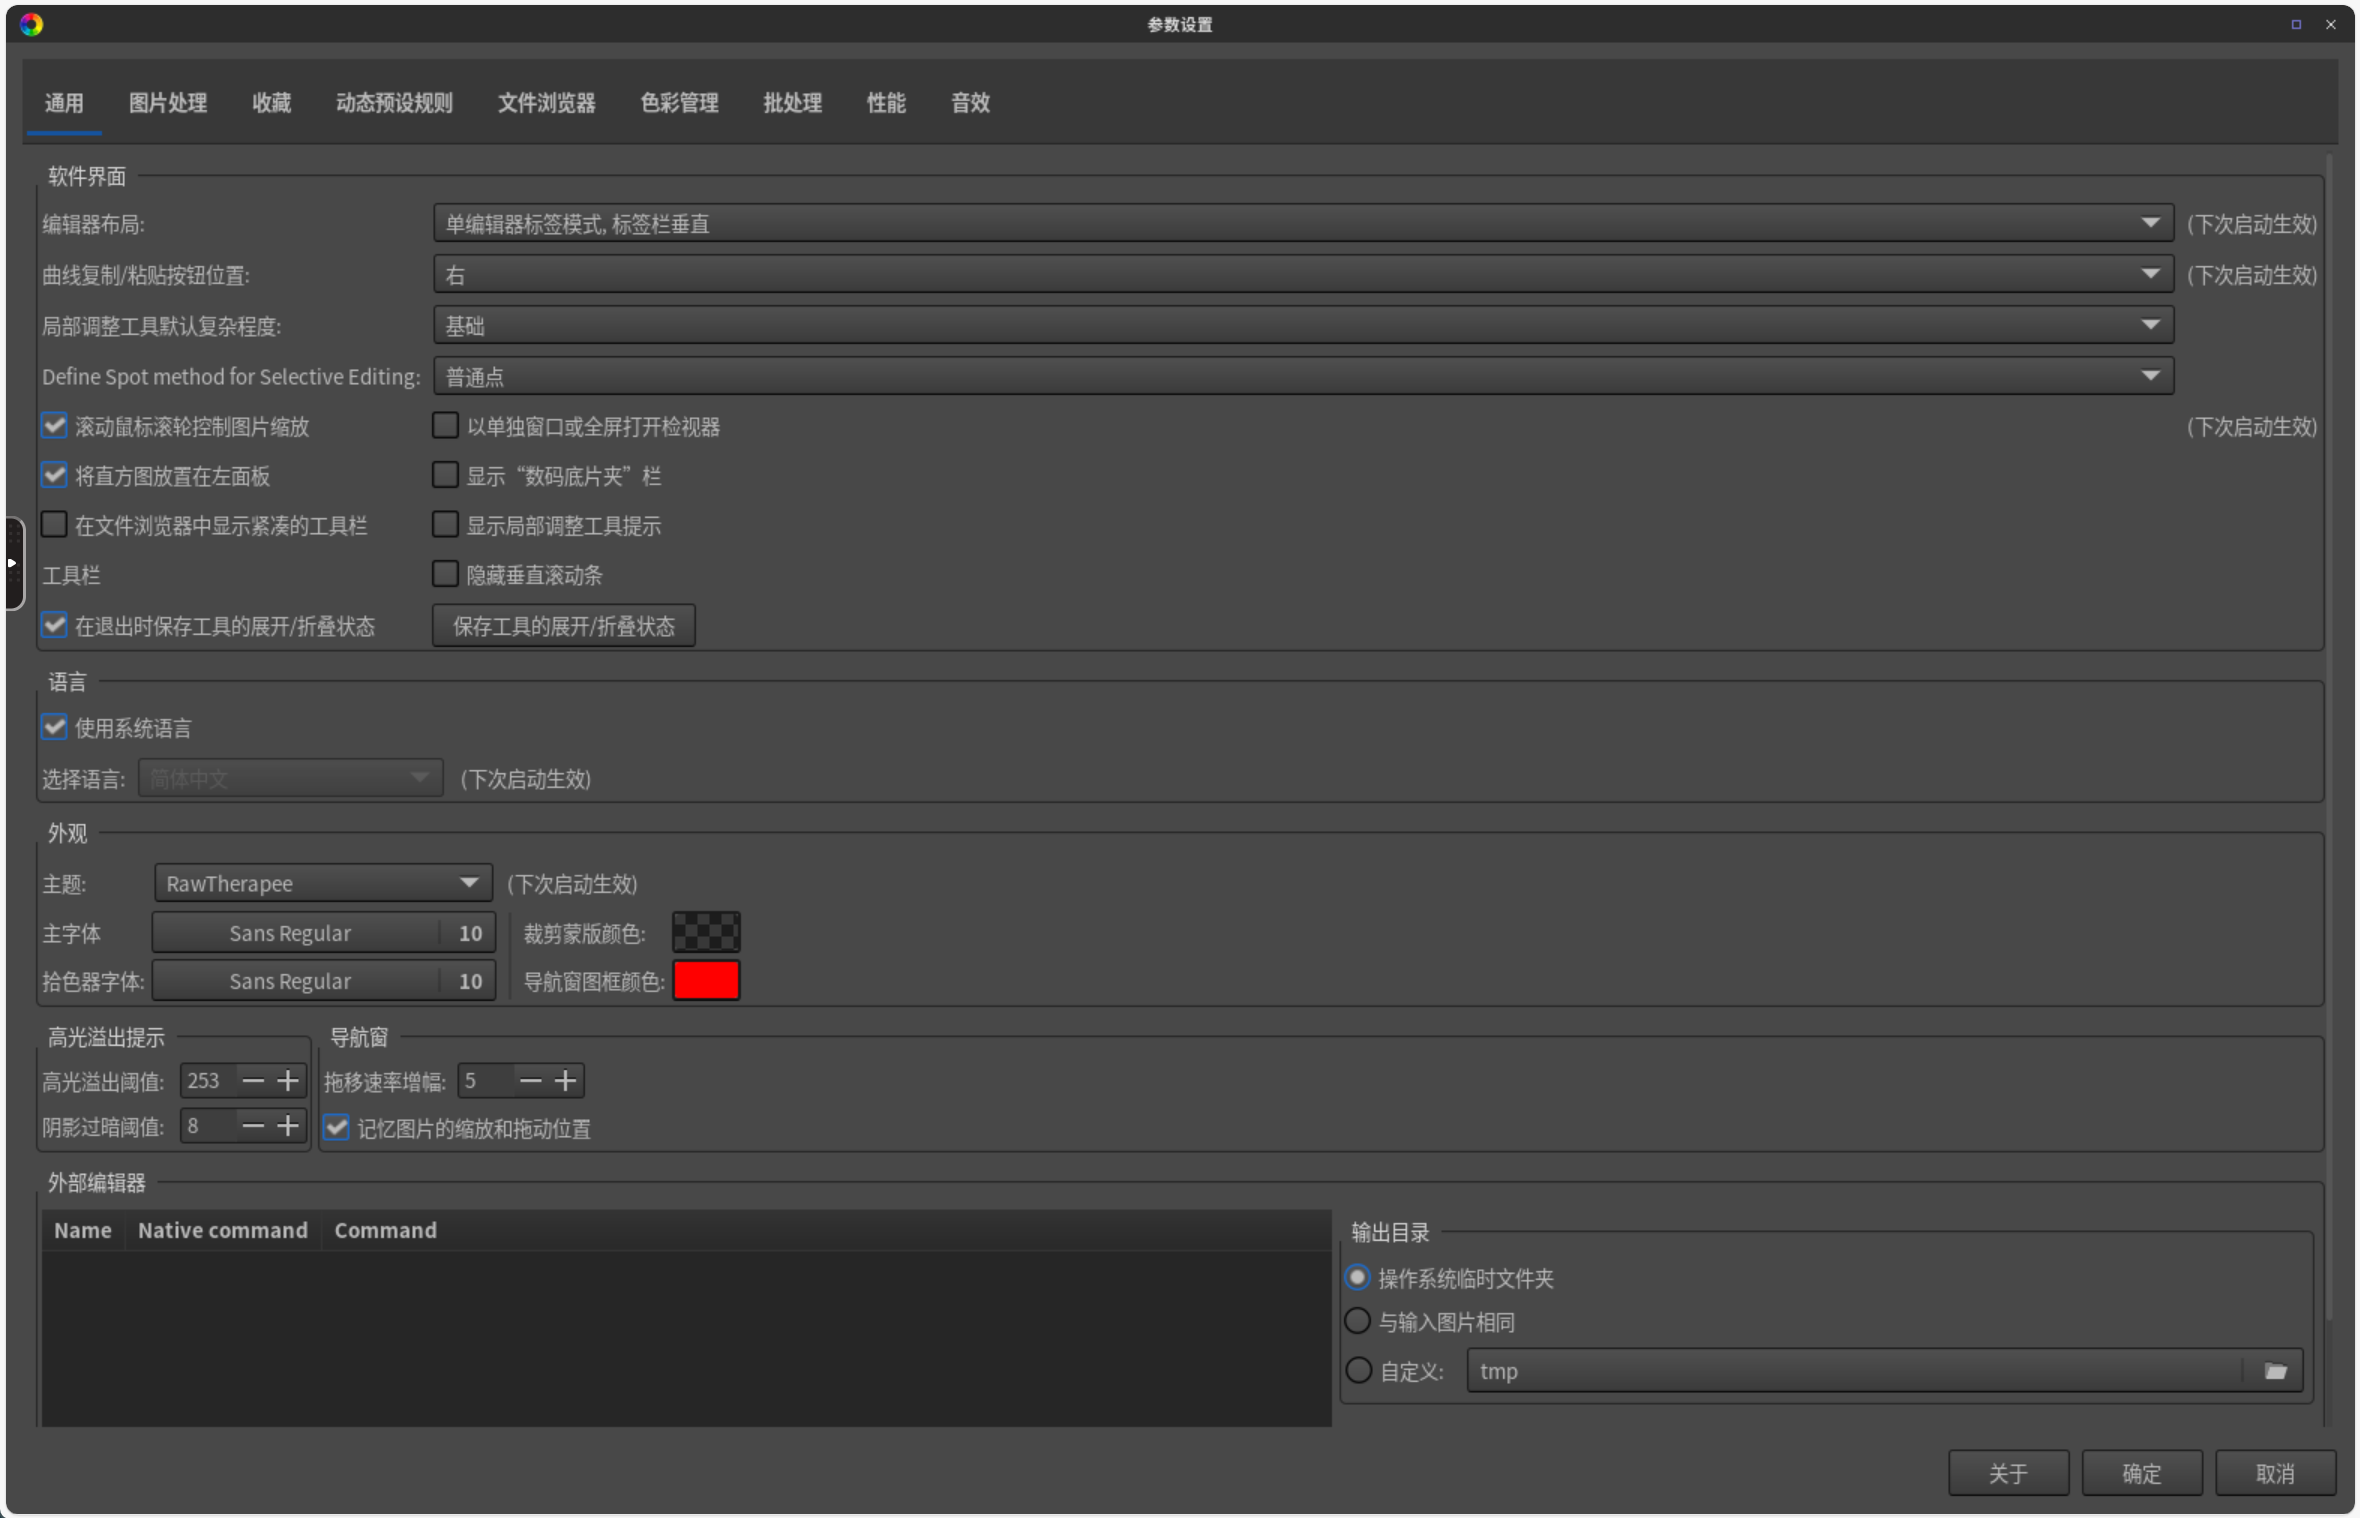Image resolution: width=2360 pixels, height=1518 pixels.
Task: Click the left-edge panel expand arrow handle
Action: [x=12, y=563]
